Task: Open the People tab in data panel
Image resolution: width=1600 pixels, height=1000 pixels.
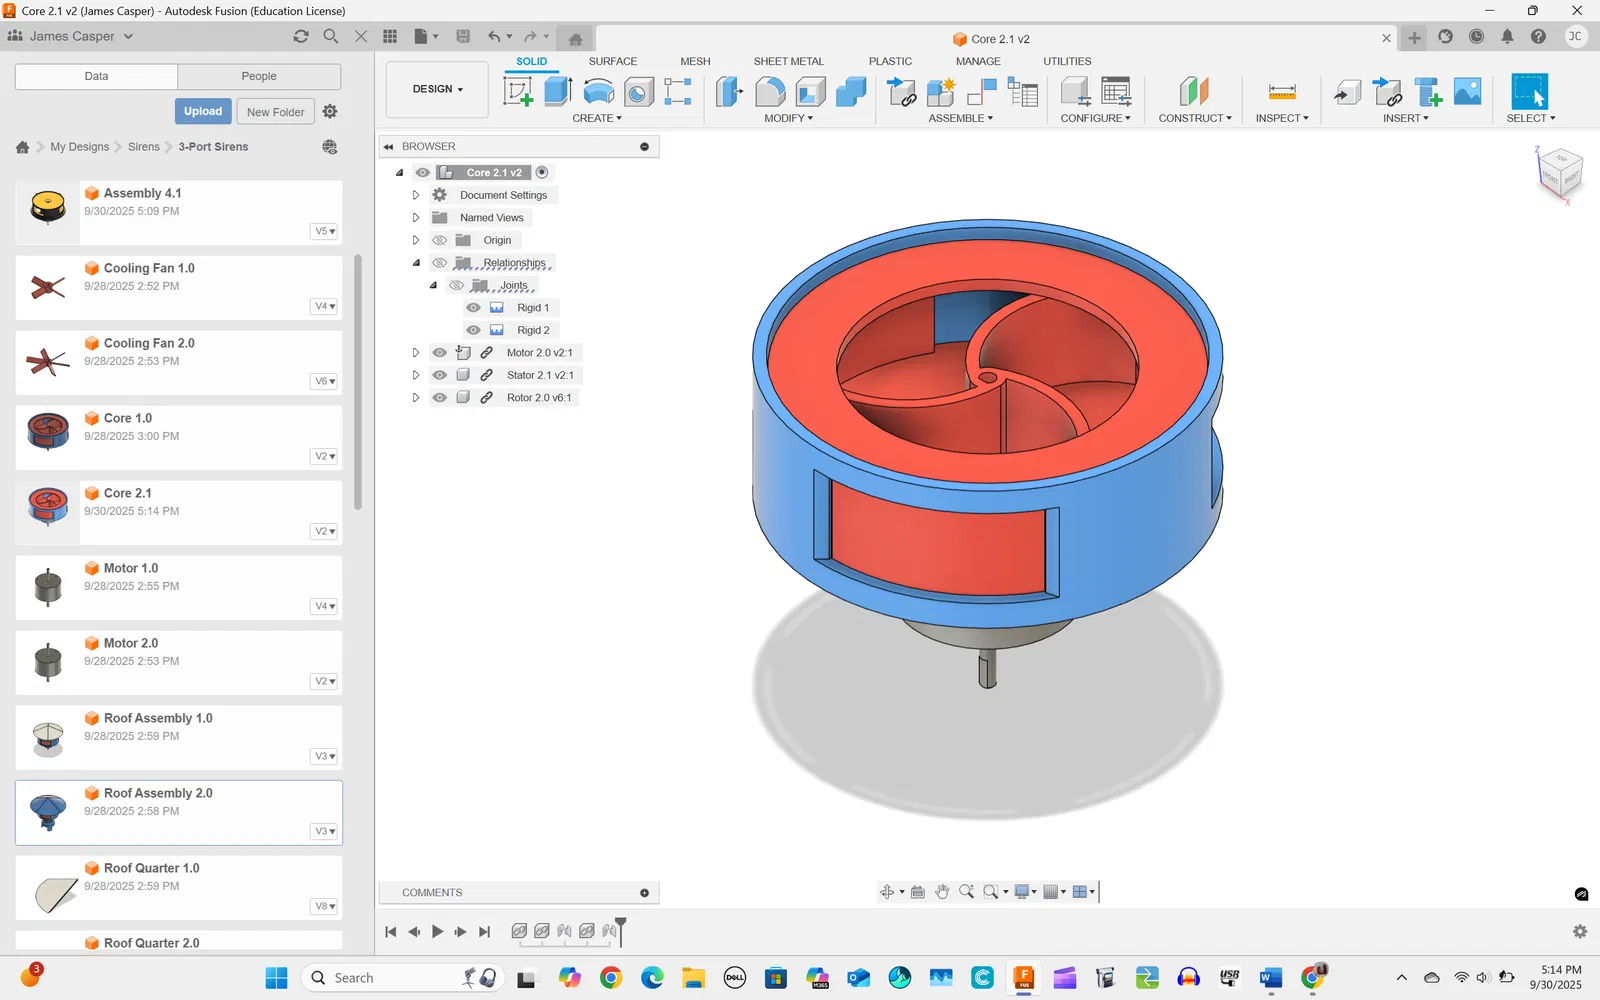Action: pyautogui.click(x=259, y=76)
